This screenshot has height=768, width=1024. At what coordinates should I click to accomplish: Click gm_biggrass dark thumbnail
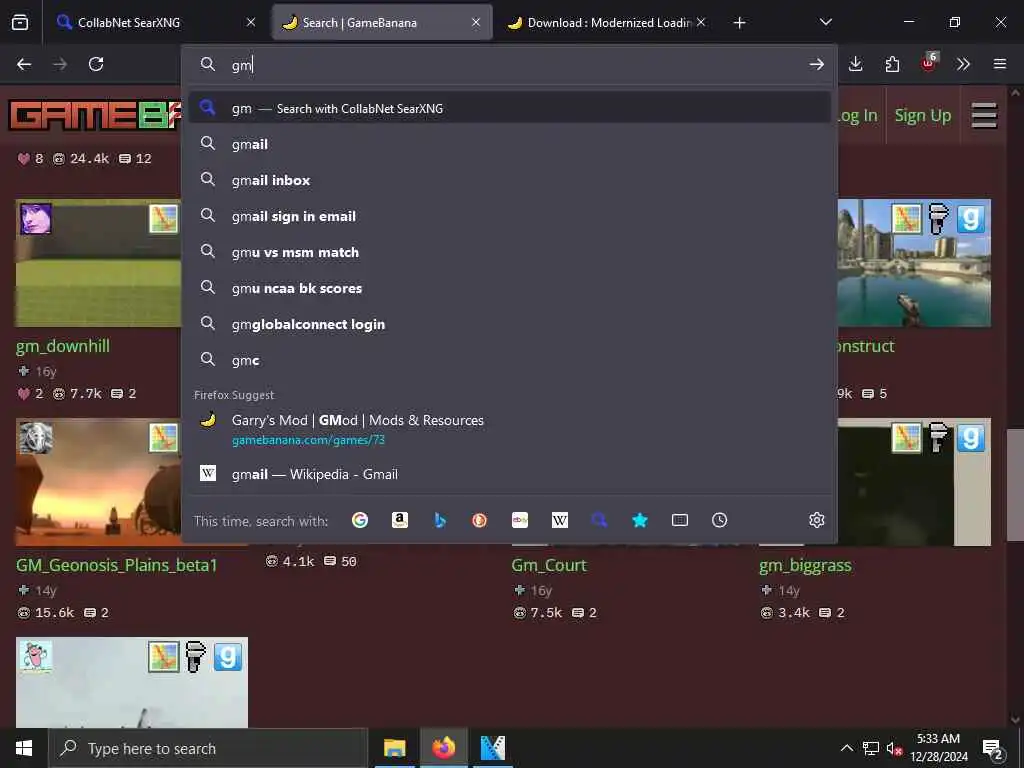tap(914, 482)
